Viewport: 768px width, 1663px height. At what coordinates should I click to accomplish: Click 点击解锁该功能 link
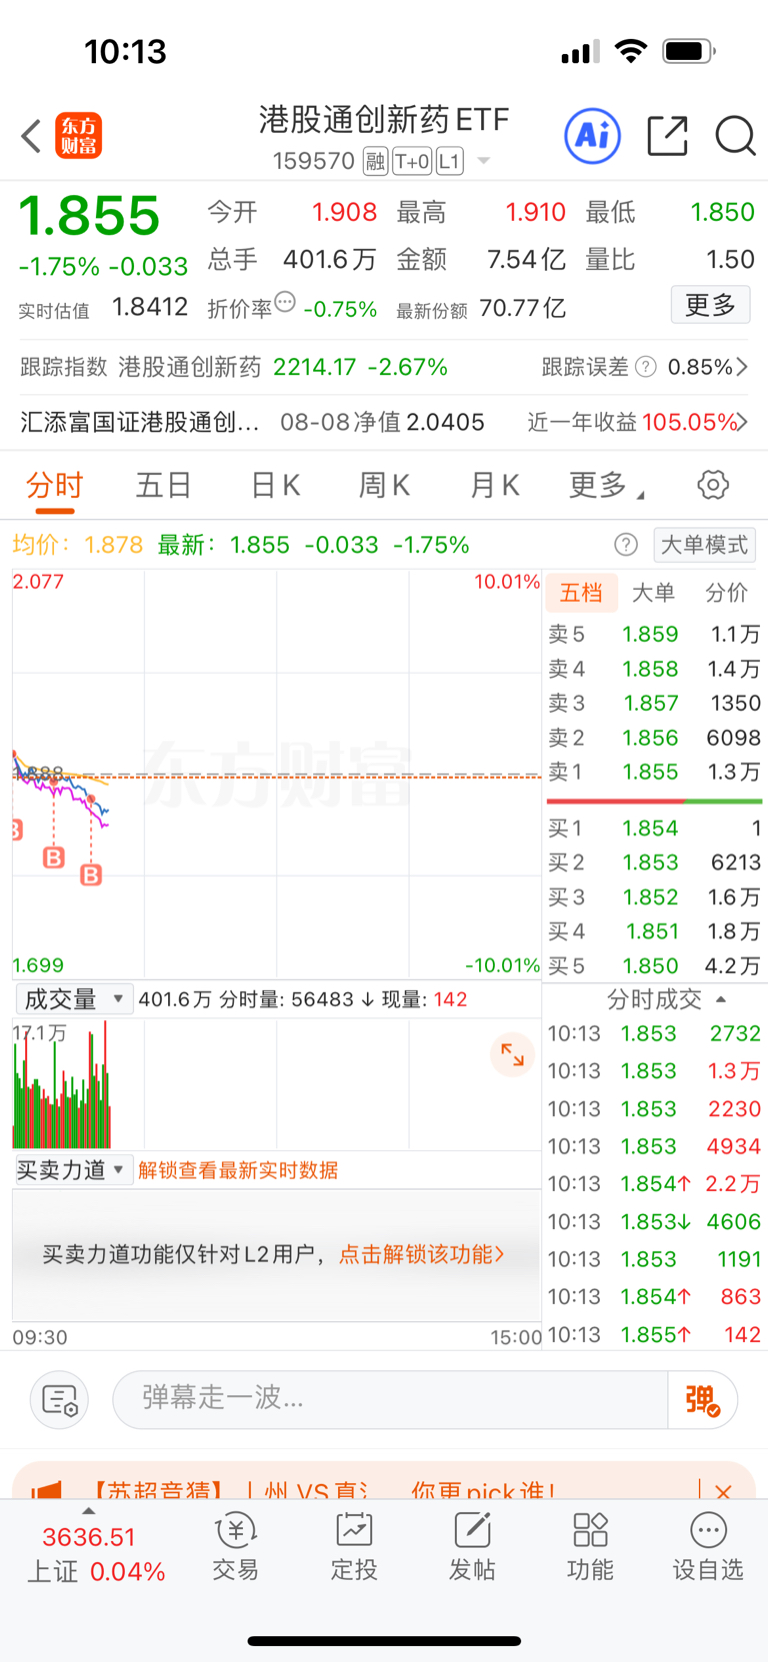422,1254
